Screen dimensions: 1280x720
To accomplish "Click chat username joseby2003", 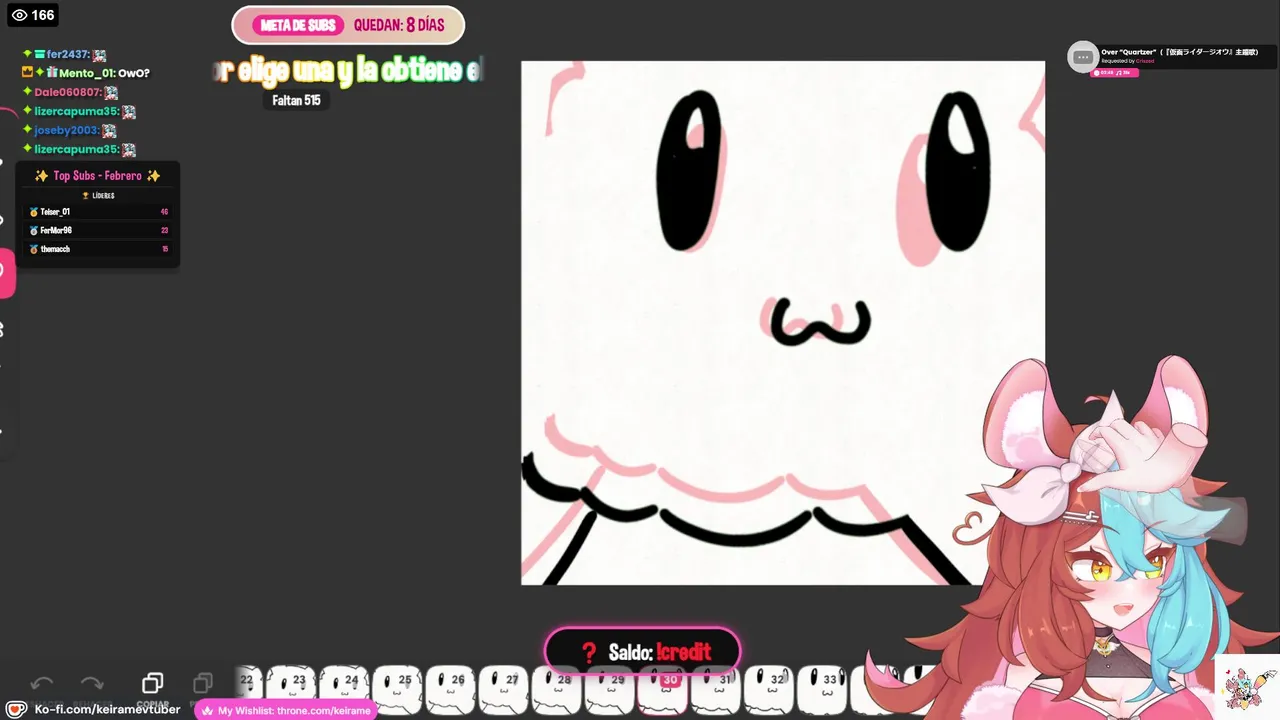I will [x=66, y=130].
